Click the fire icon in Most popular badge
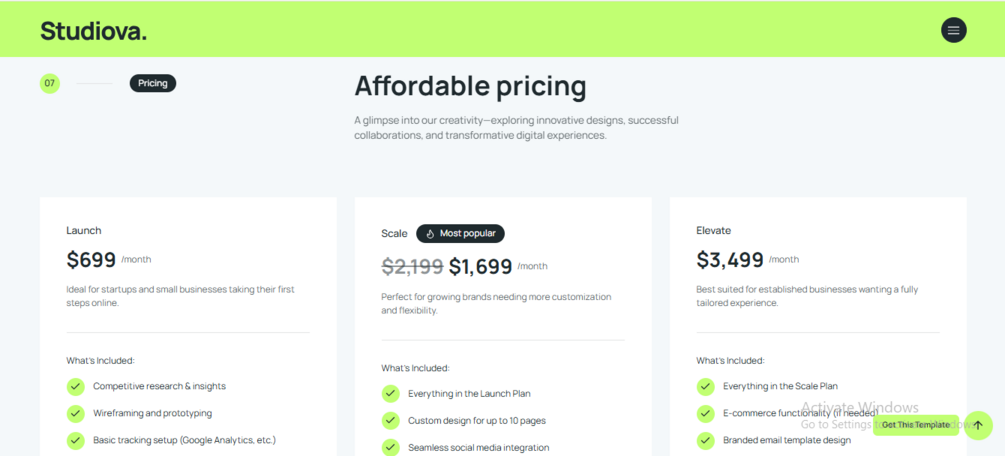Screen dimensions: 1005x456 tap(430, 233)
